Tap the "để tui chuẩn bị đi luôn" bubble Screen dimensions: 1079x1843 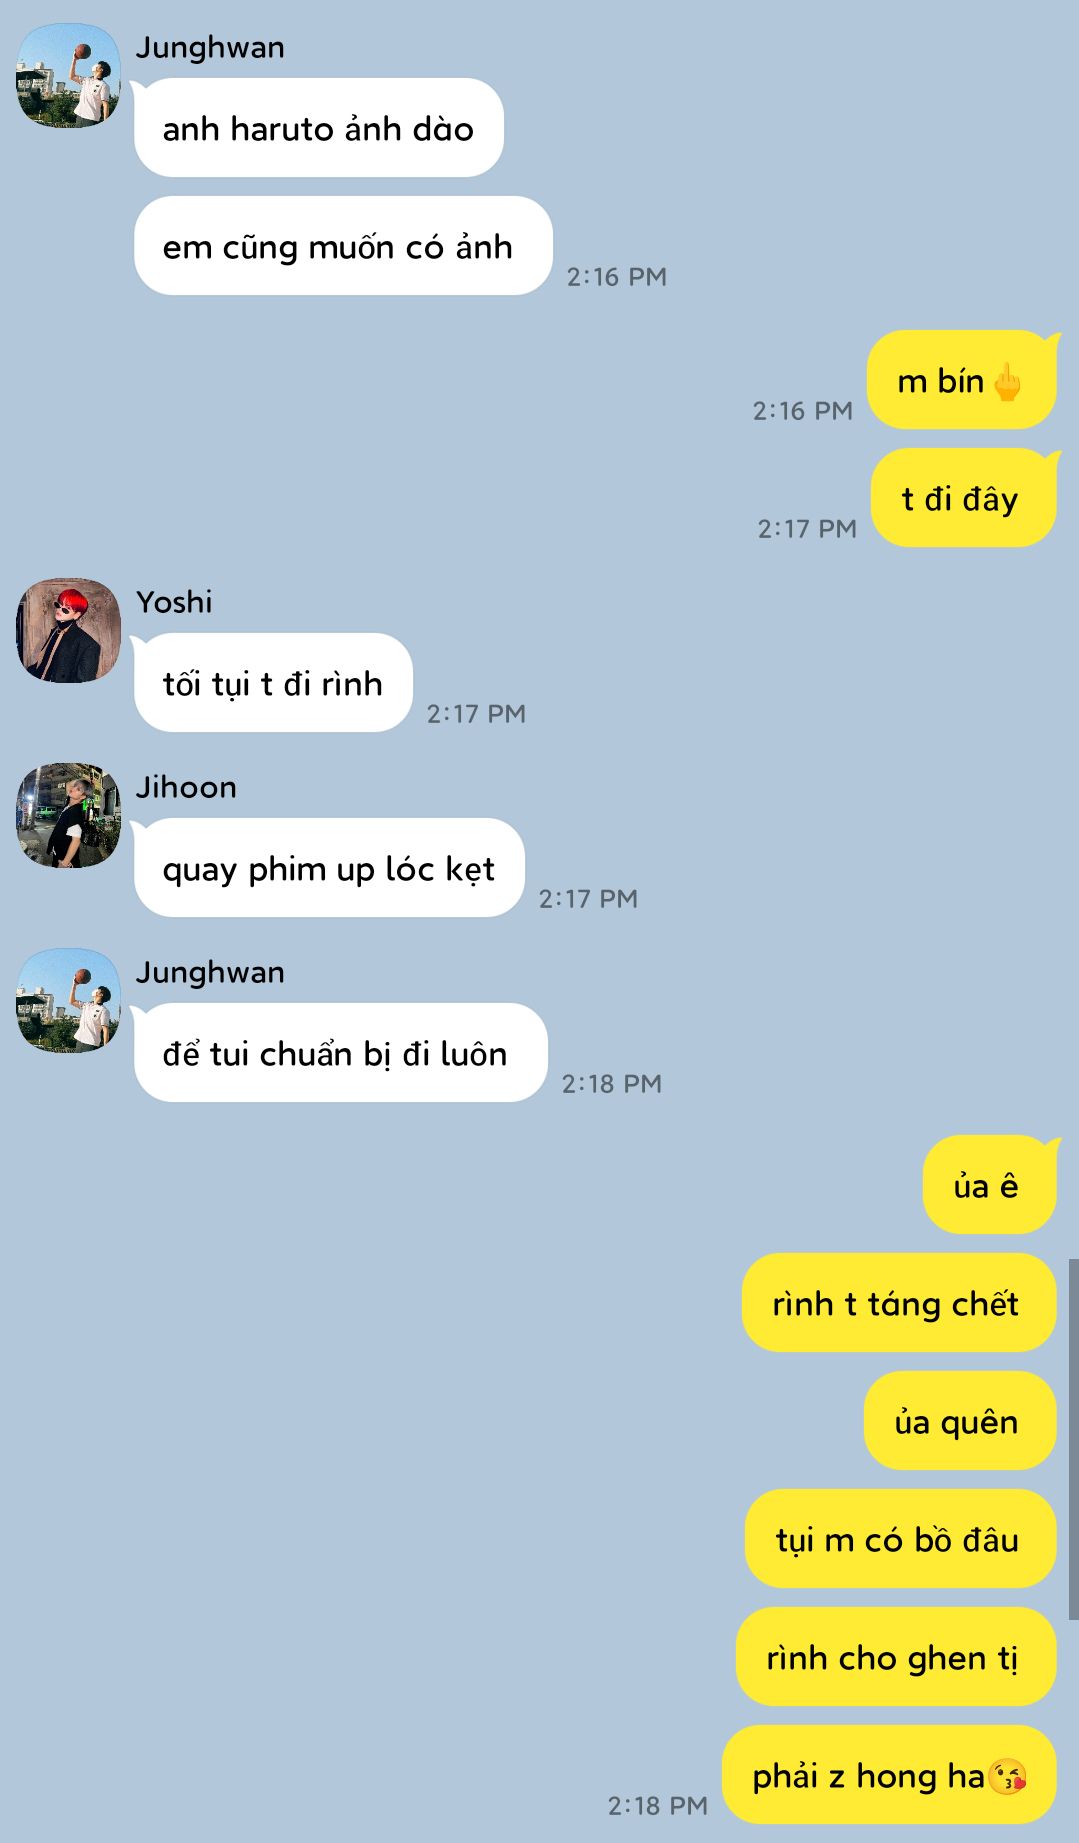[341, 1053]
